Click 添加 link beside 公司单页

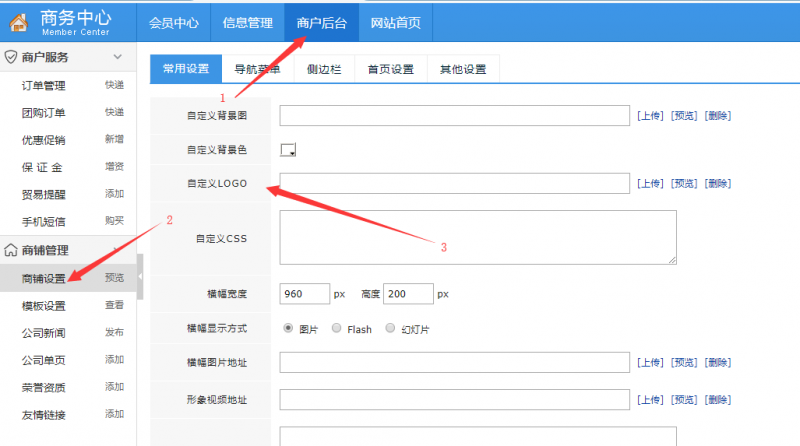point(114,359)
